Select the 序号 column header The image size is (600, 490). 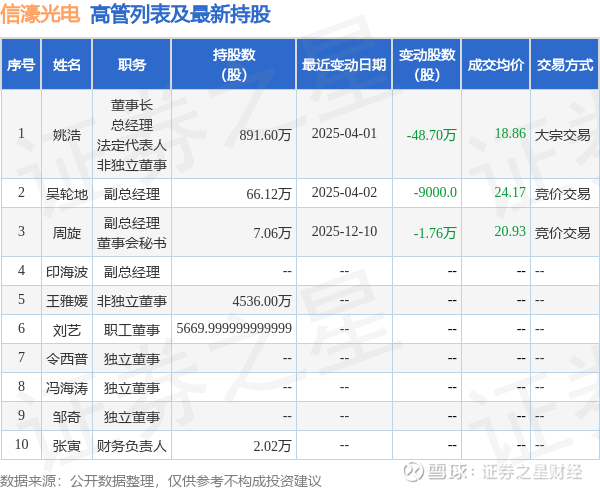21,65
